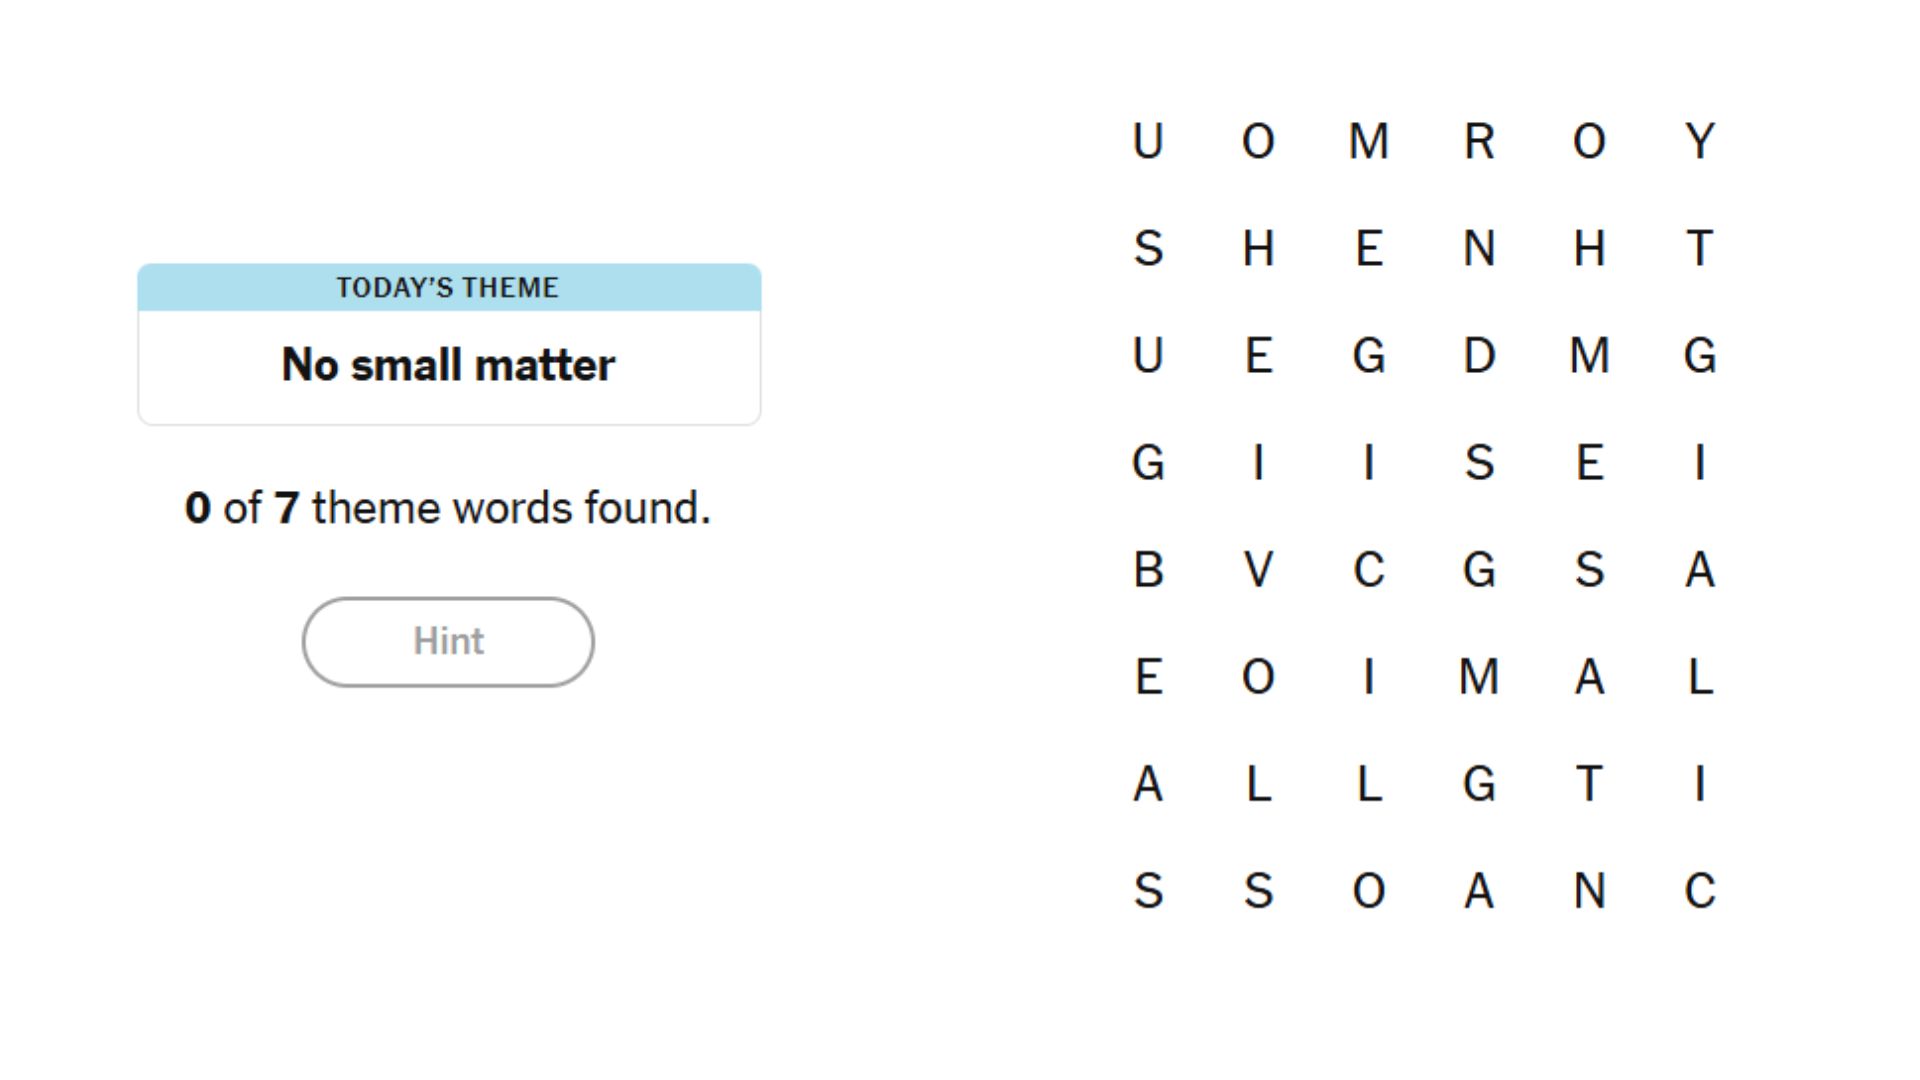
Task: Select the S in the second row
Action: click(1148, 248)
